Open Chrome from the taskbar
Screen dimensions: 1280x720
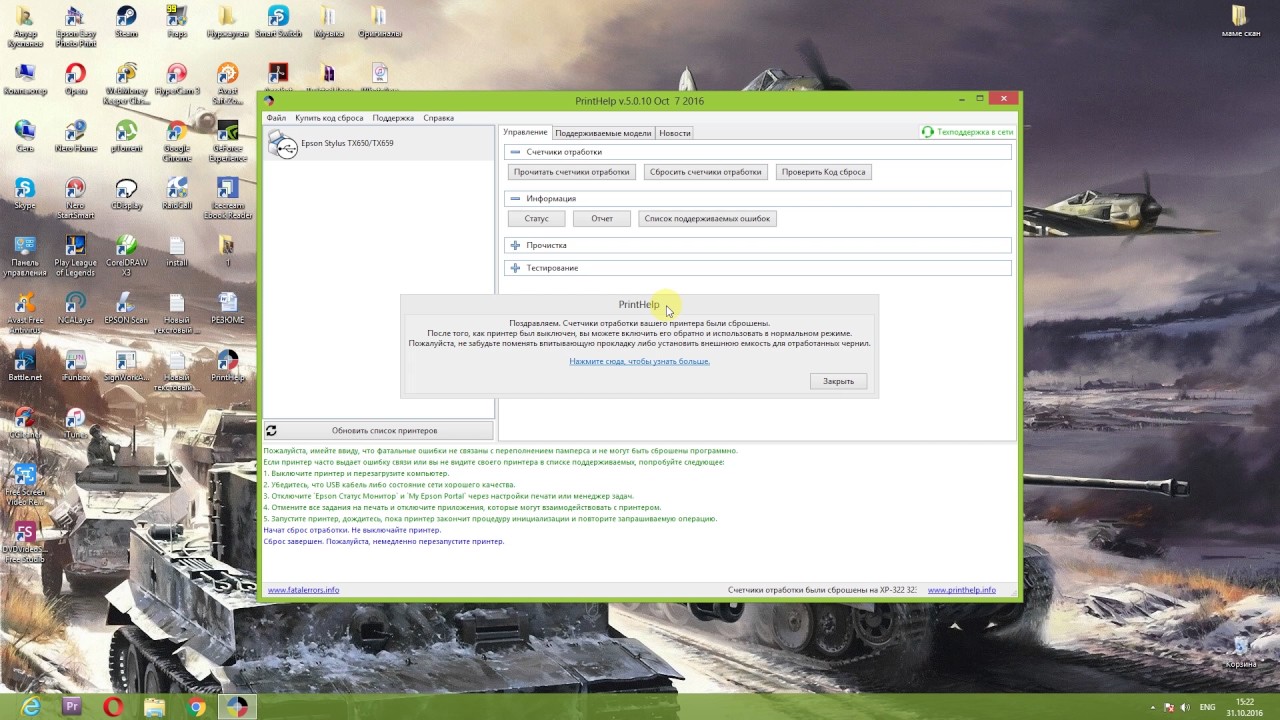(x=196, y=707)
